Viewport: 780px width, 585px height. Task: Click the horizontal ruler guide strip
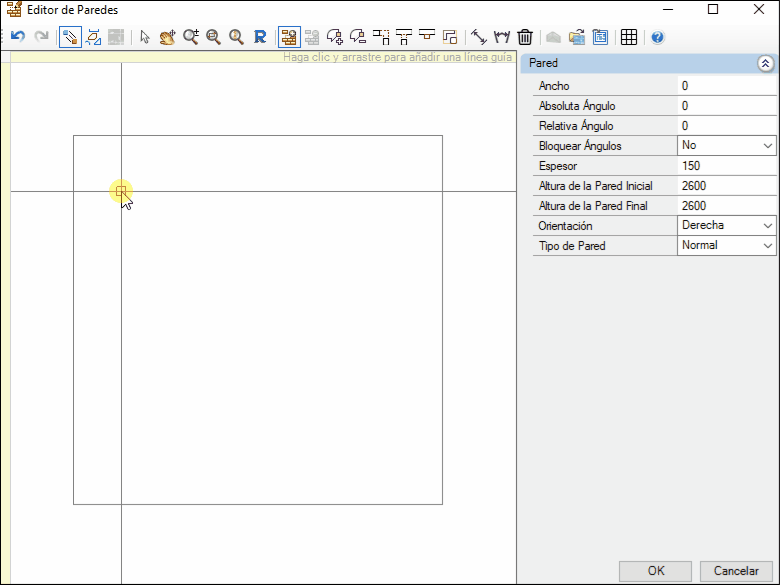pyautogui.click(x=263, y=57)
